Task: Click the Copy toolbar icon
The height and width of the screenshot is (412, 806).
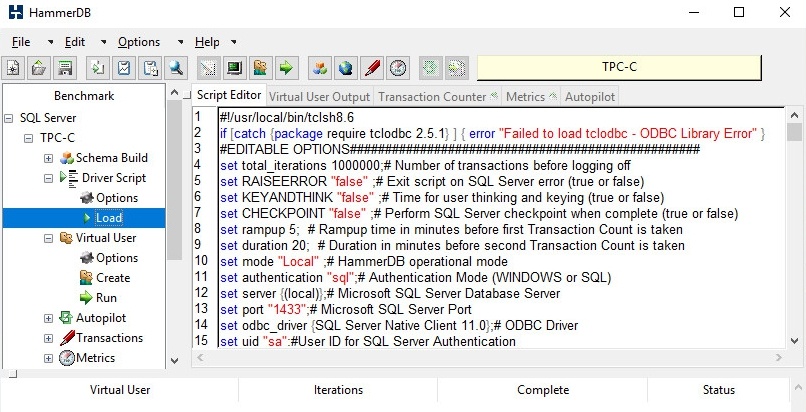Action: 97,68
